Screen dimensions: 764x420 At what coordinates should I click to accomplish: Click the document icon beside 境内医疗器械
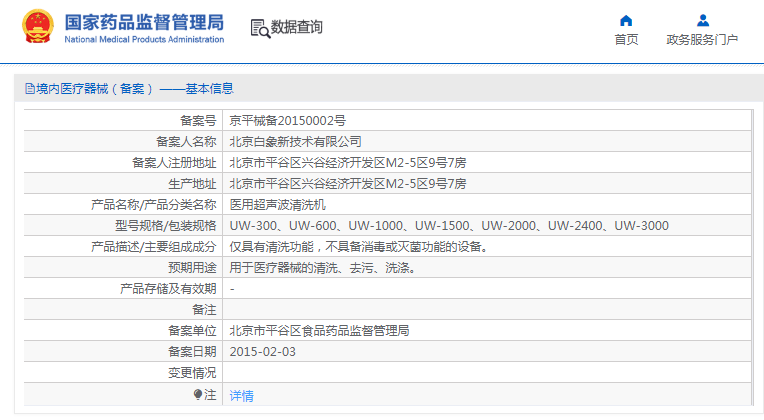[30, 89]
